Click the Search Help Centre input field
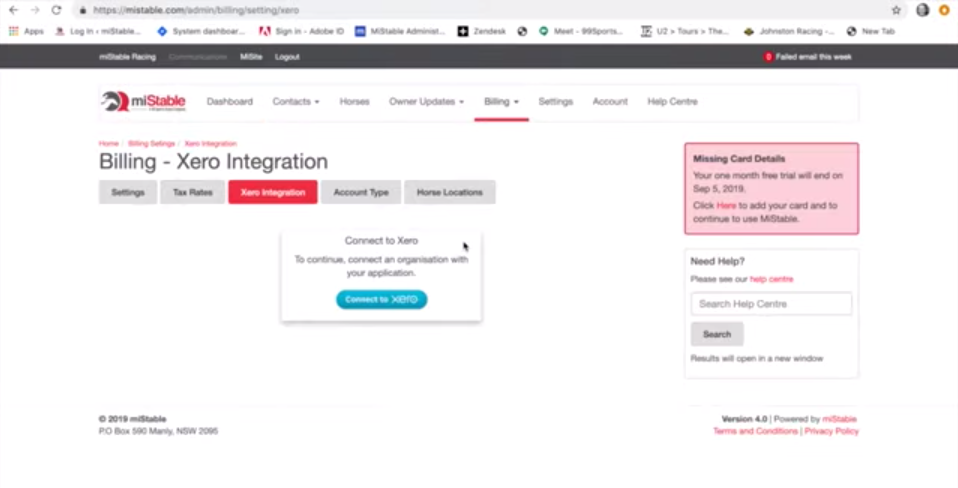 (x=771, y=304)
